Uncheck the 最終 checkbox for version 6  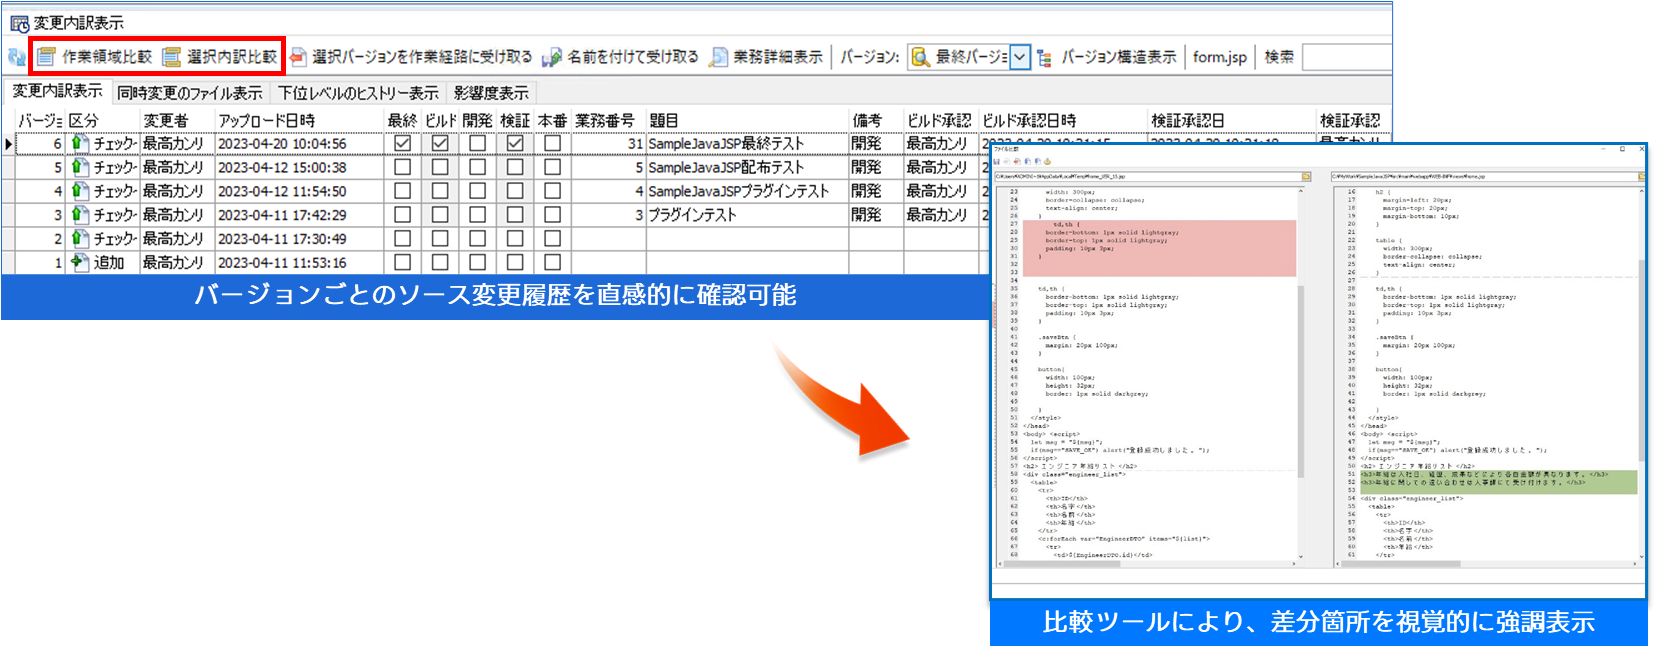(402, 143)
